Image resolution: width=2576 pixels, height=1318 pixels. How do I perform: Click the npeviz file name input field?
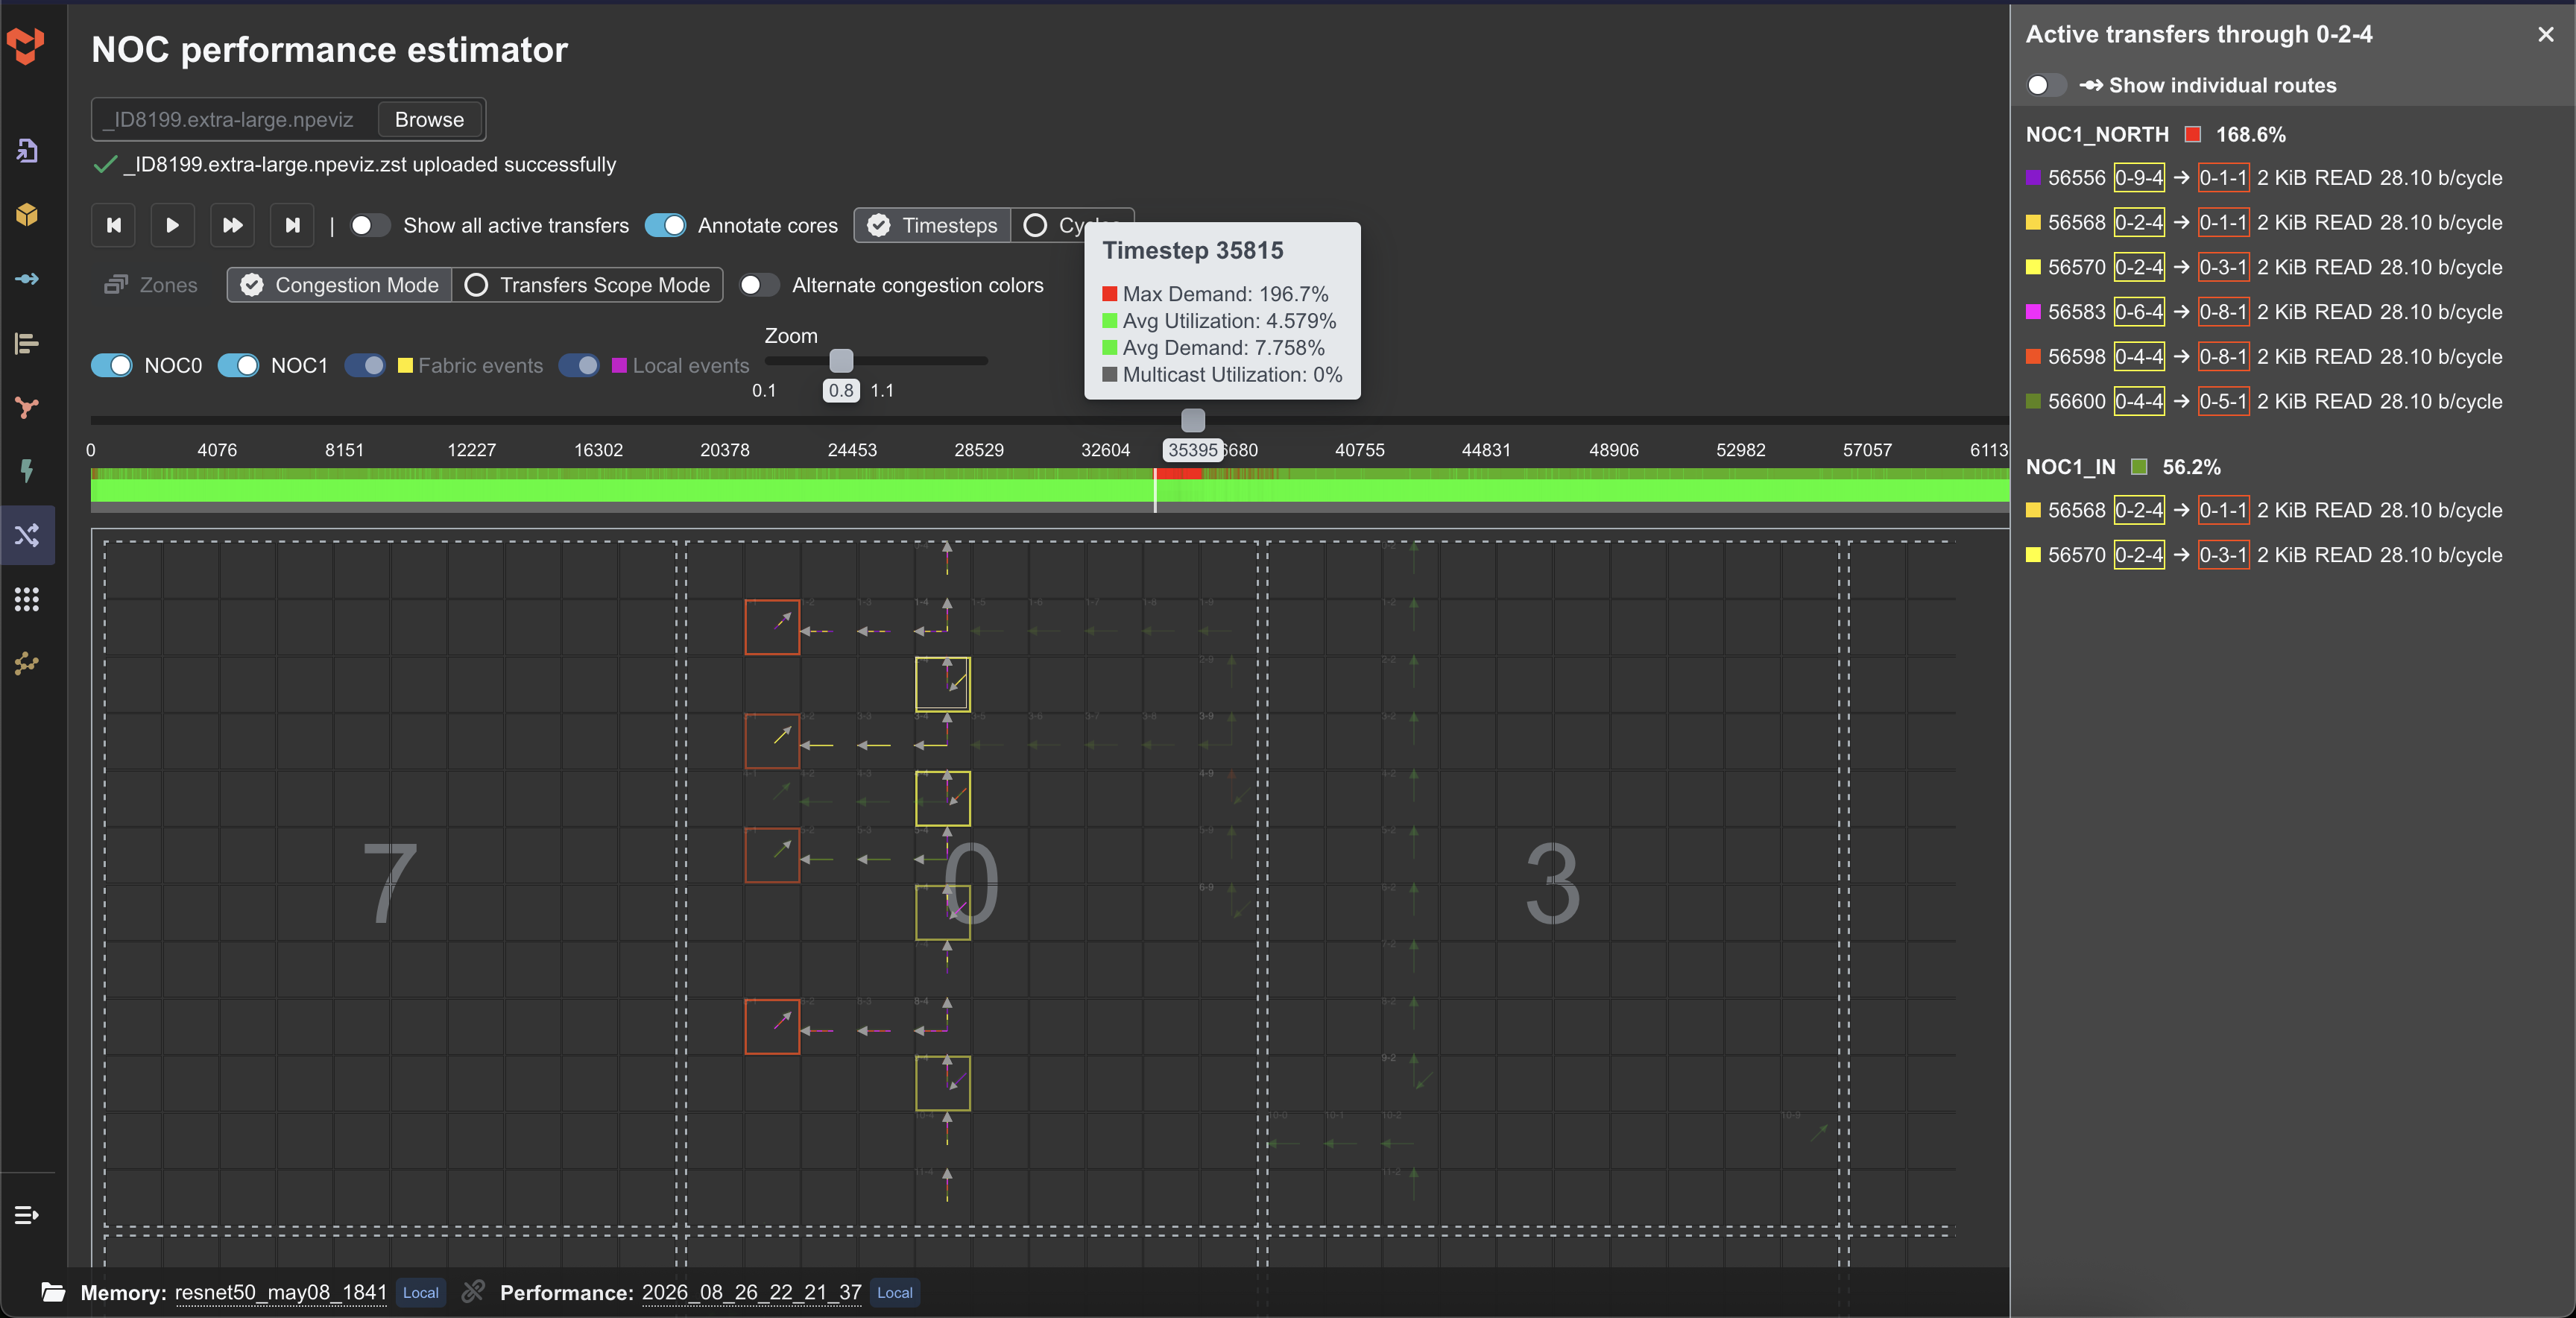[235, 119]
